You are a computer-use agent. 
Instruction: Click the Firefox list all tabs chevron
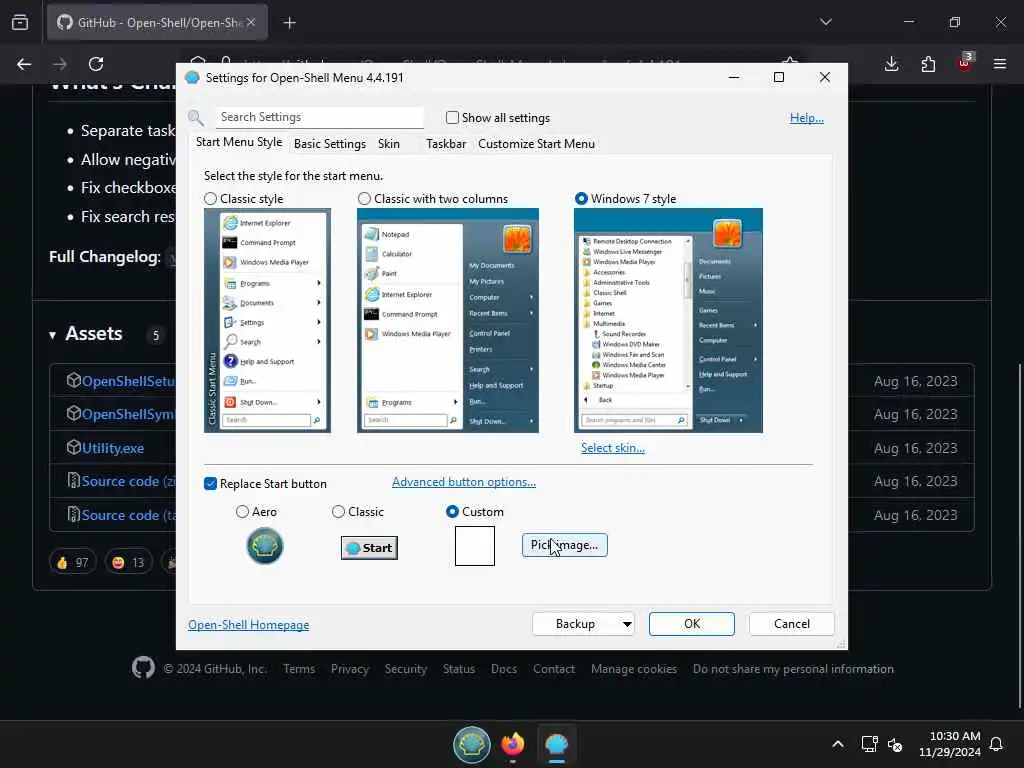coord(825,22)
